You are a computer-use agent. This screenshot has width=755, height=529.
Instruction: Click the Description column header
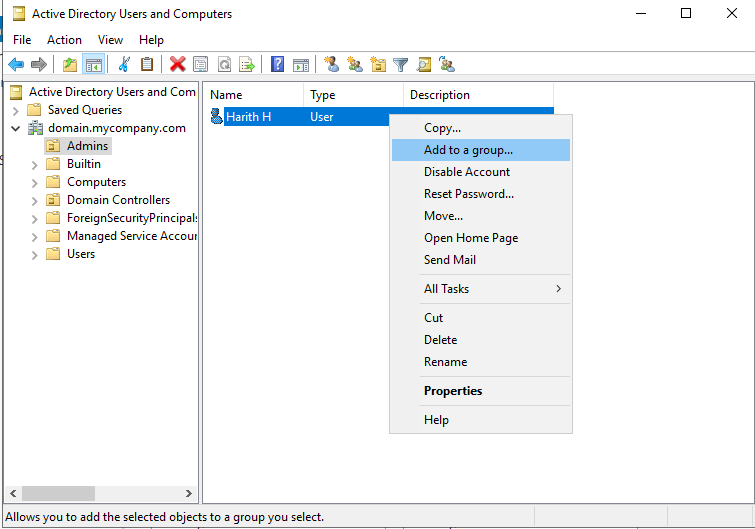click(x=440, y=95)
